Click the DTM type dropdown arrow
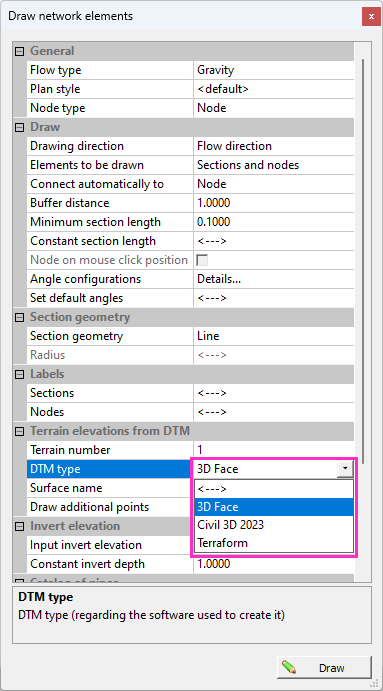The width and height of the screenshot is (383, 691). pyautogui.click(x=346, y=469)
